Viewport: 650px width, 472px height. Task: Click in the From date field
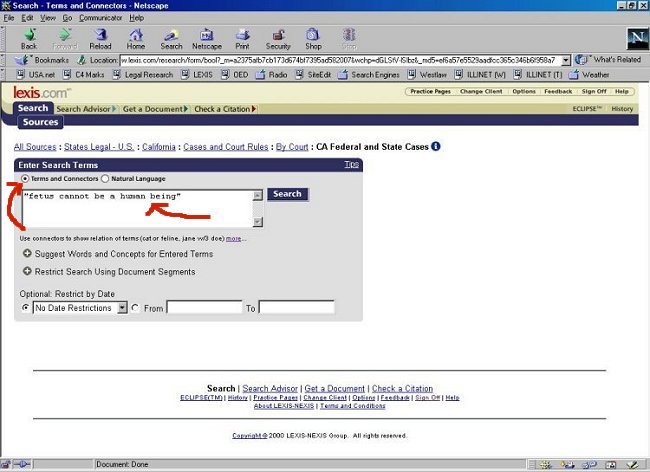coord(204,307)
